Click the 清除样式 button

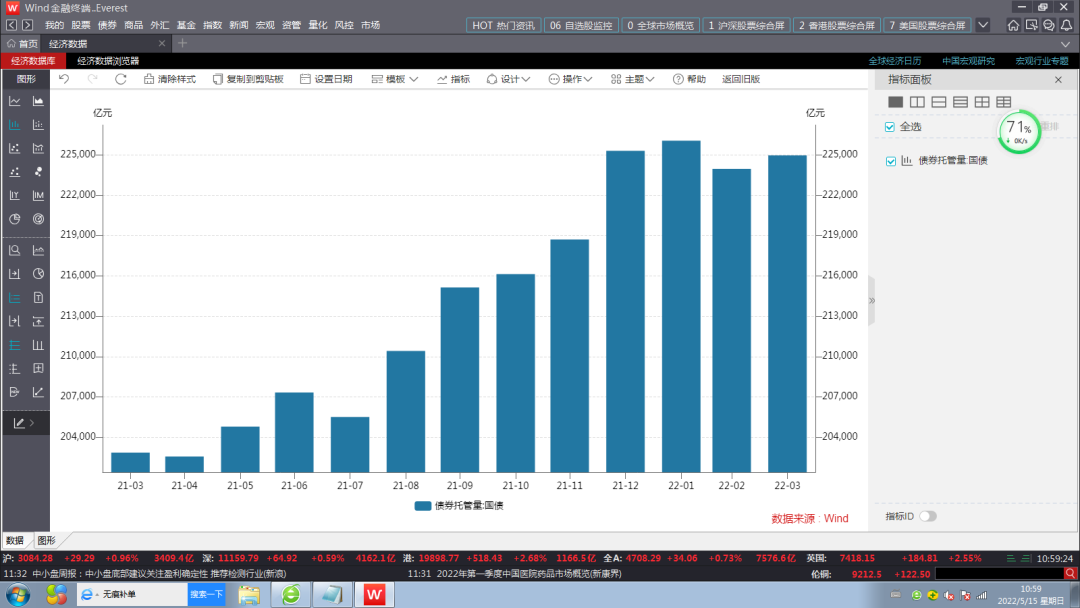click(170, 79)
